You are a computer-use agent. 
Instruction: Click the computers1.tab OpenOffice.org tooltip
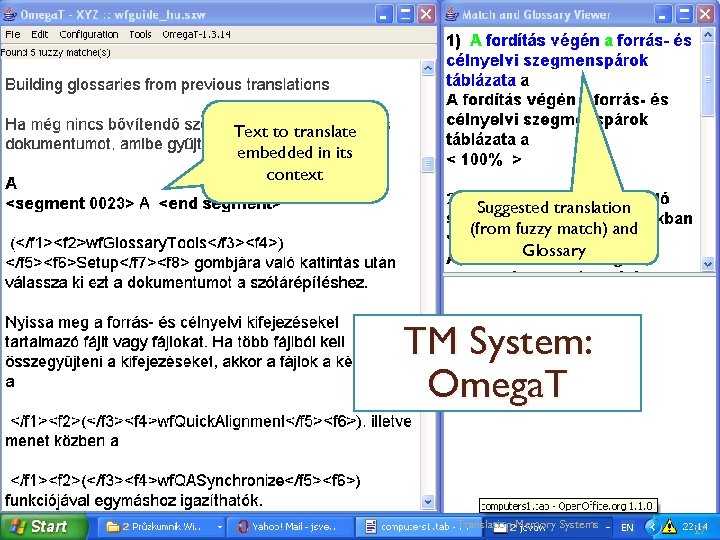pyautogui.click(x=568, y=506)
